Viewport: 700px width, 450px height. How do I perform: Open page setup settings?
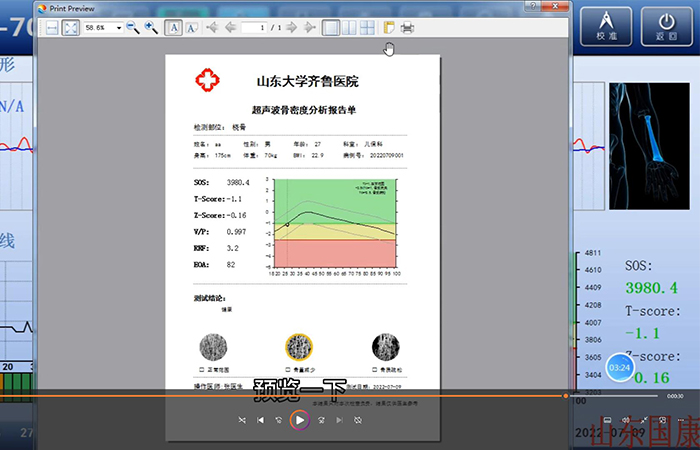coord(389,28)
